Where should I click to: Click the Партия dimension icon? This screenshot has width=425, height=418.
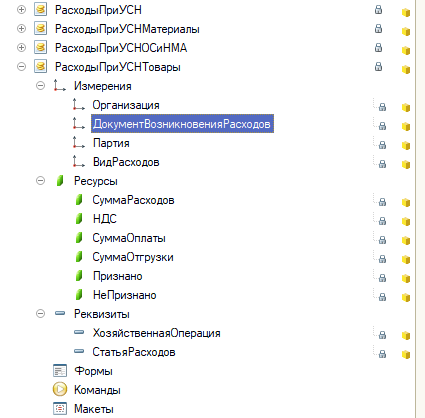tap(78, 142)
